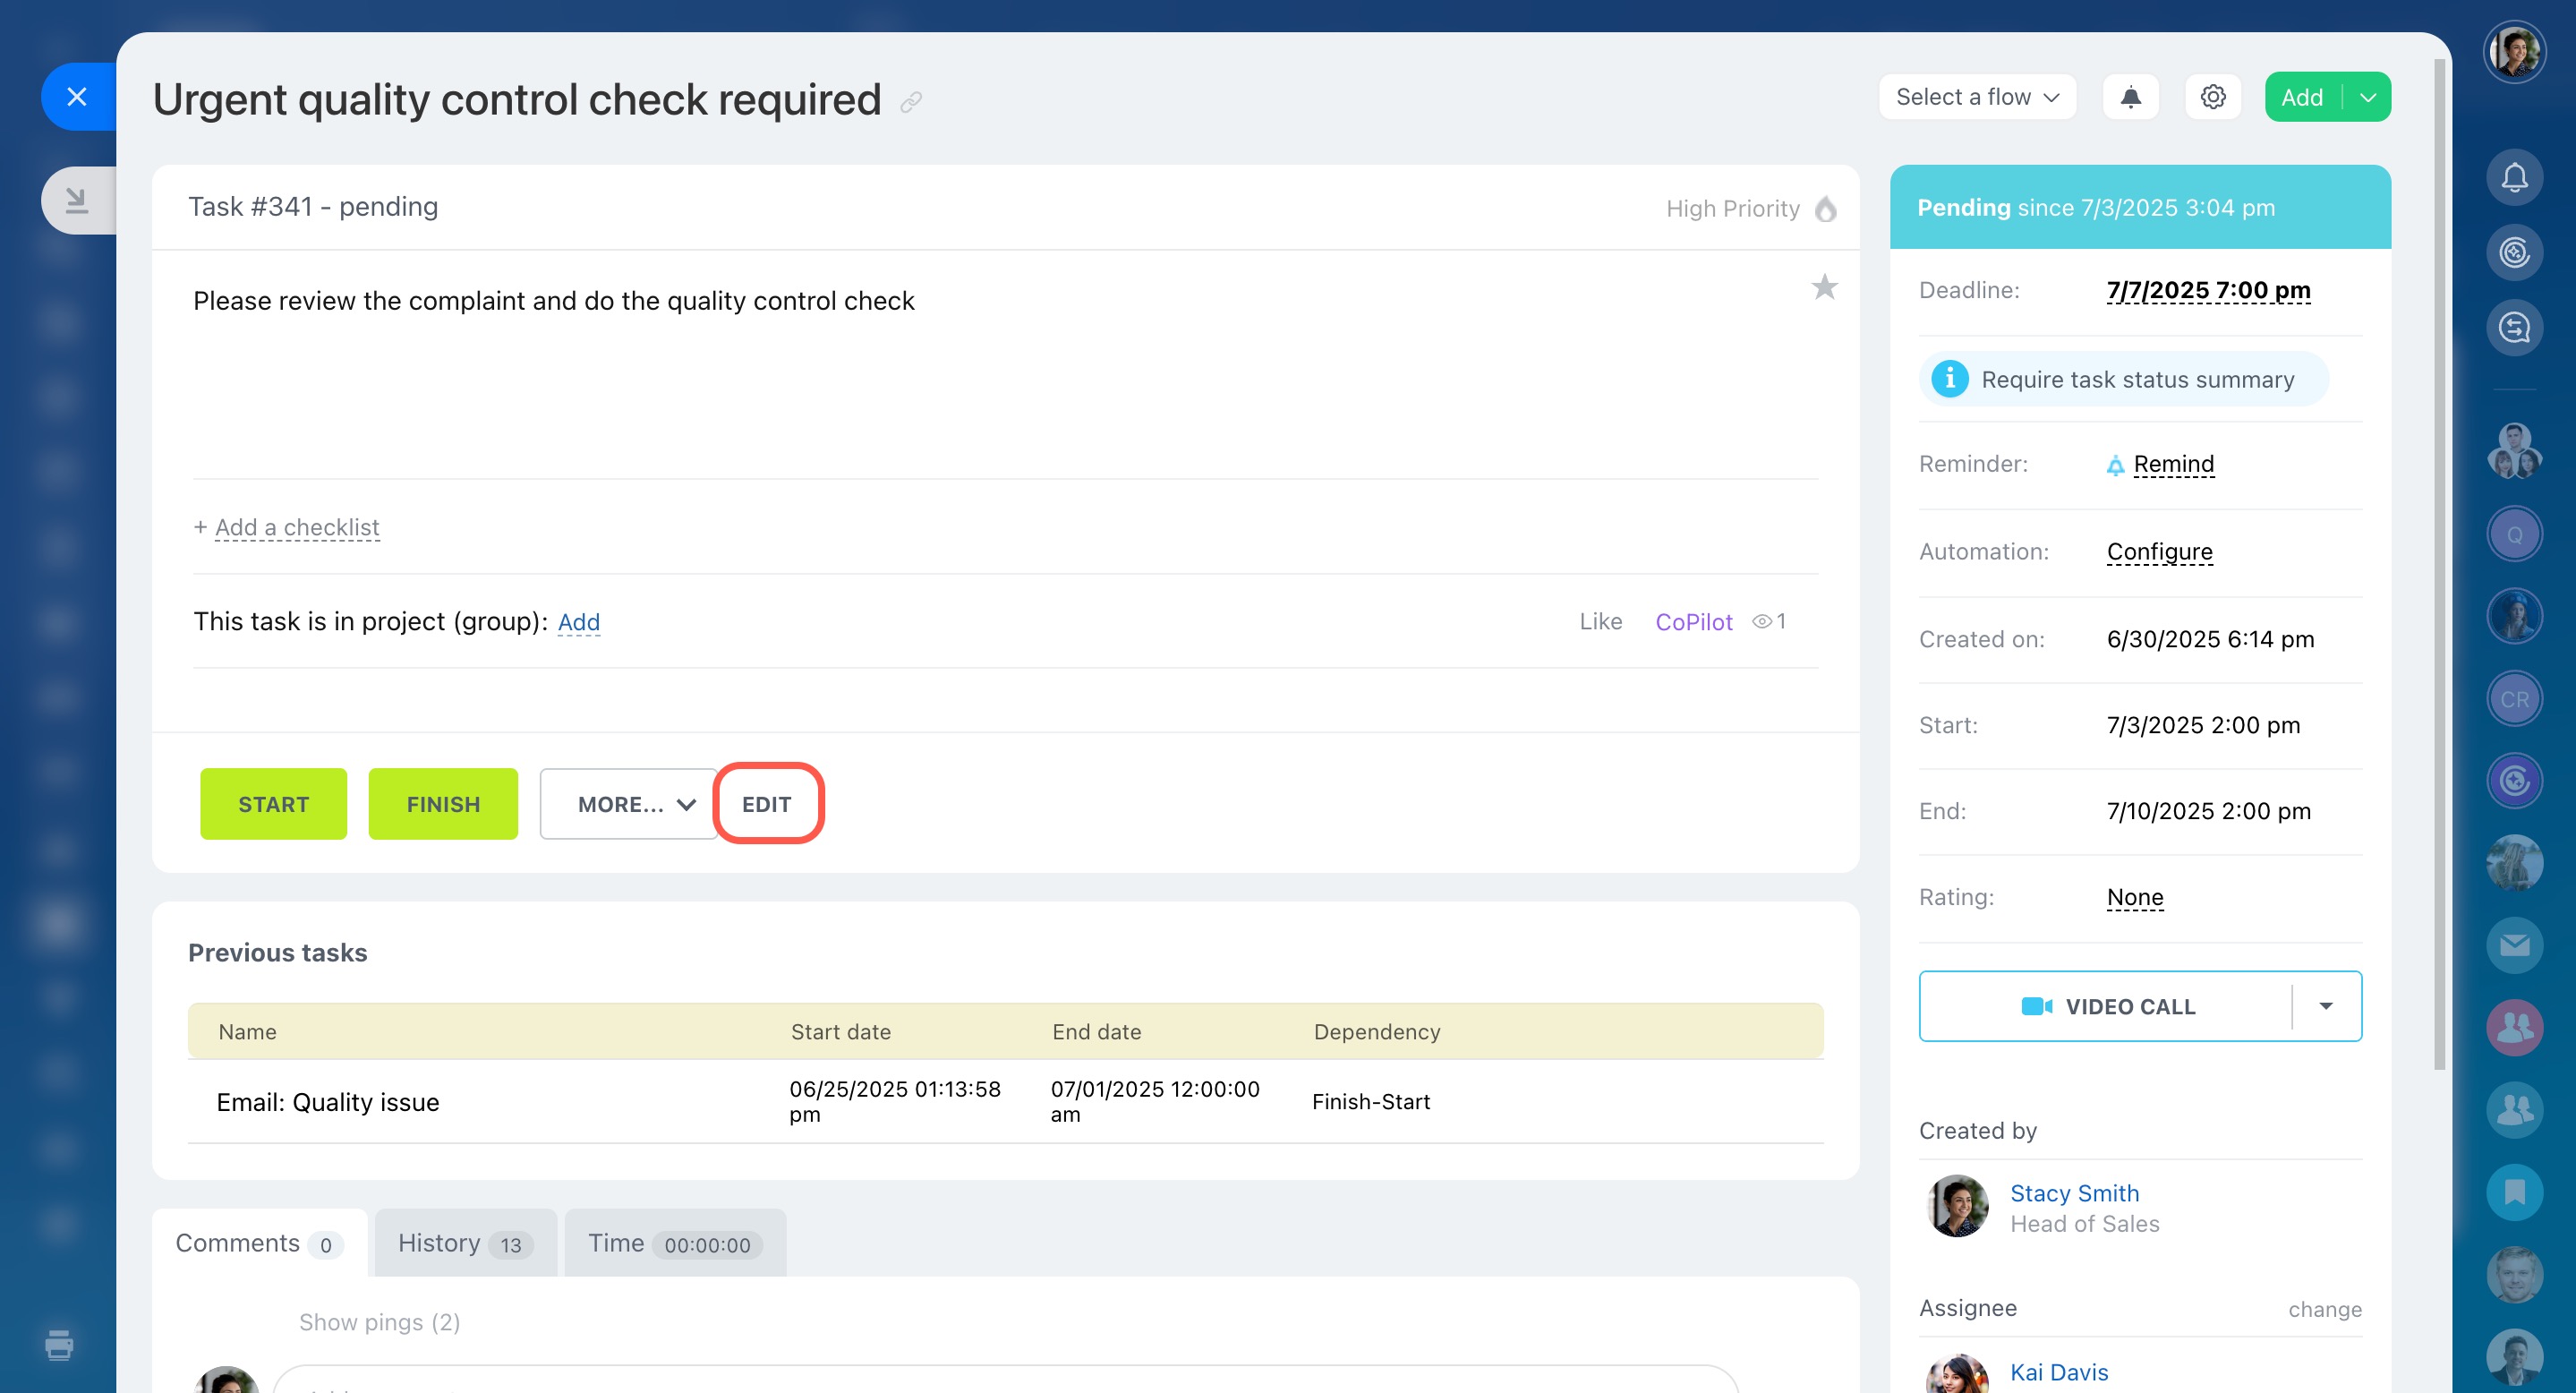
Task: Click Show pings (2)
Action: point(379,1322)
